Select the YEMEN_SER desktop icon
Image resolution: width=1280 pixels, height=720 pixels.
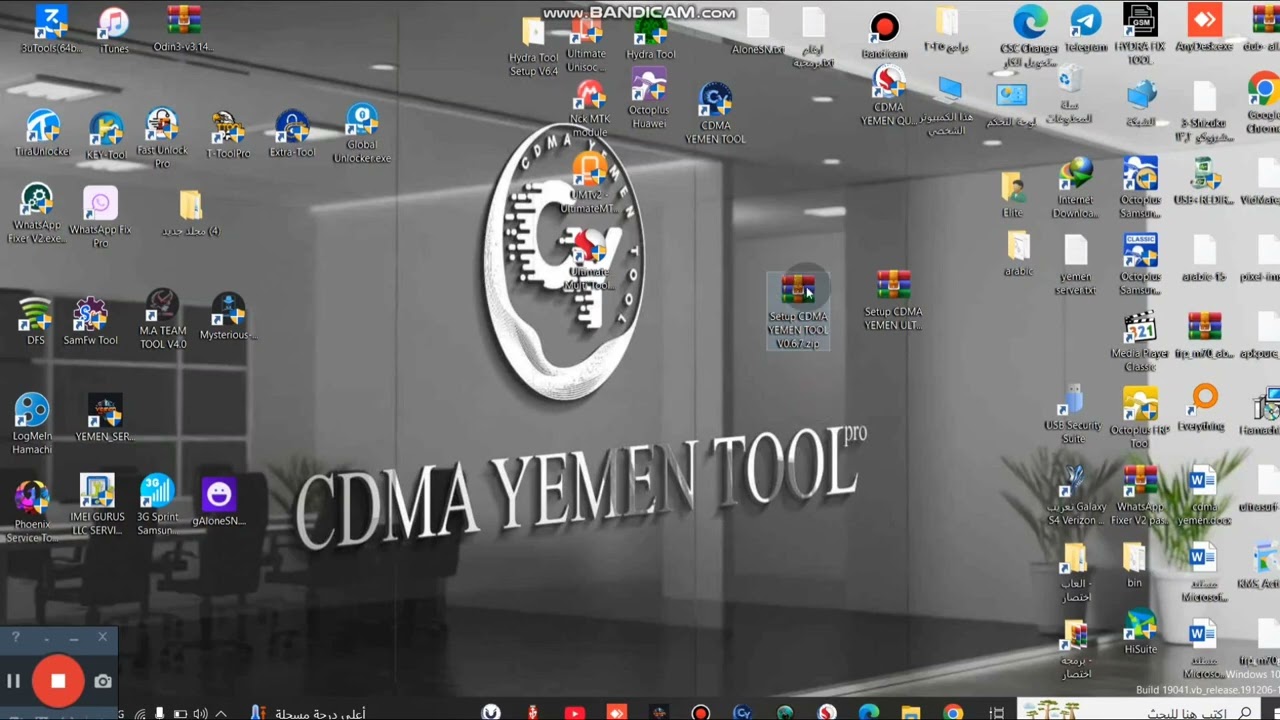(104, 418)
